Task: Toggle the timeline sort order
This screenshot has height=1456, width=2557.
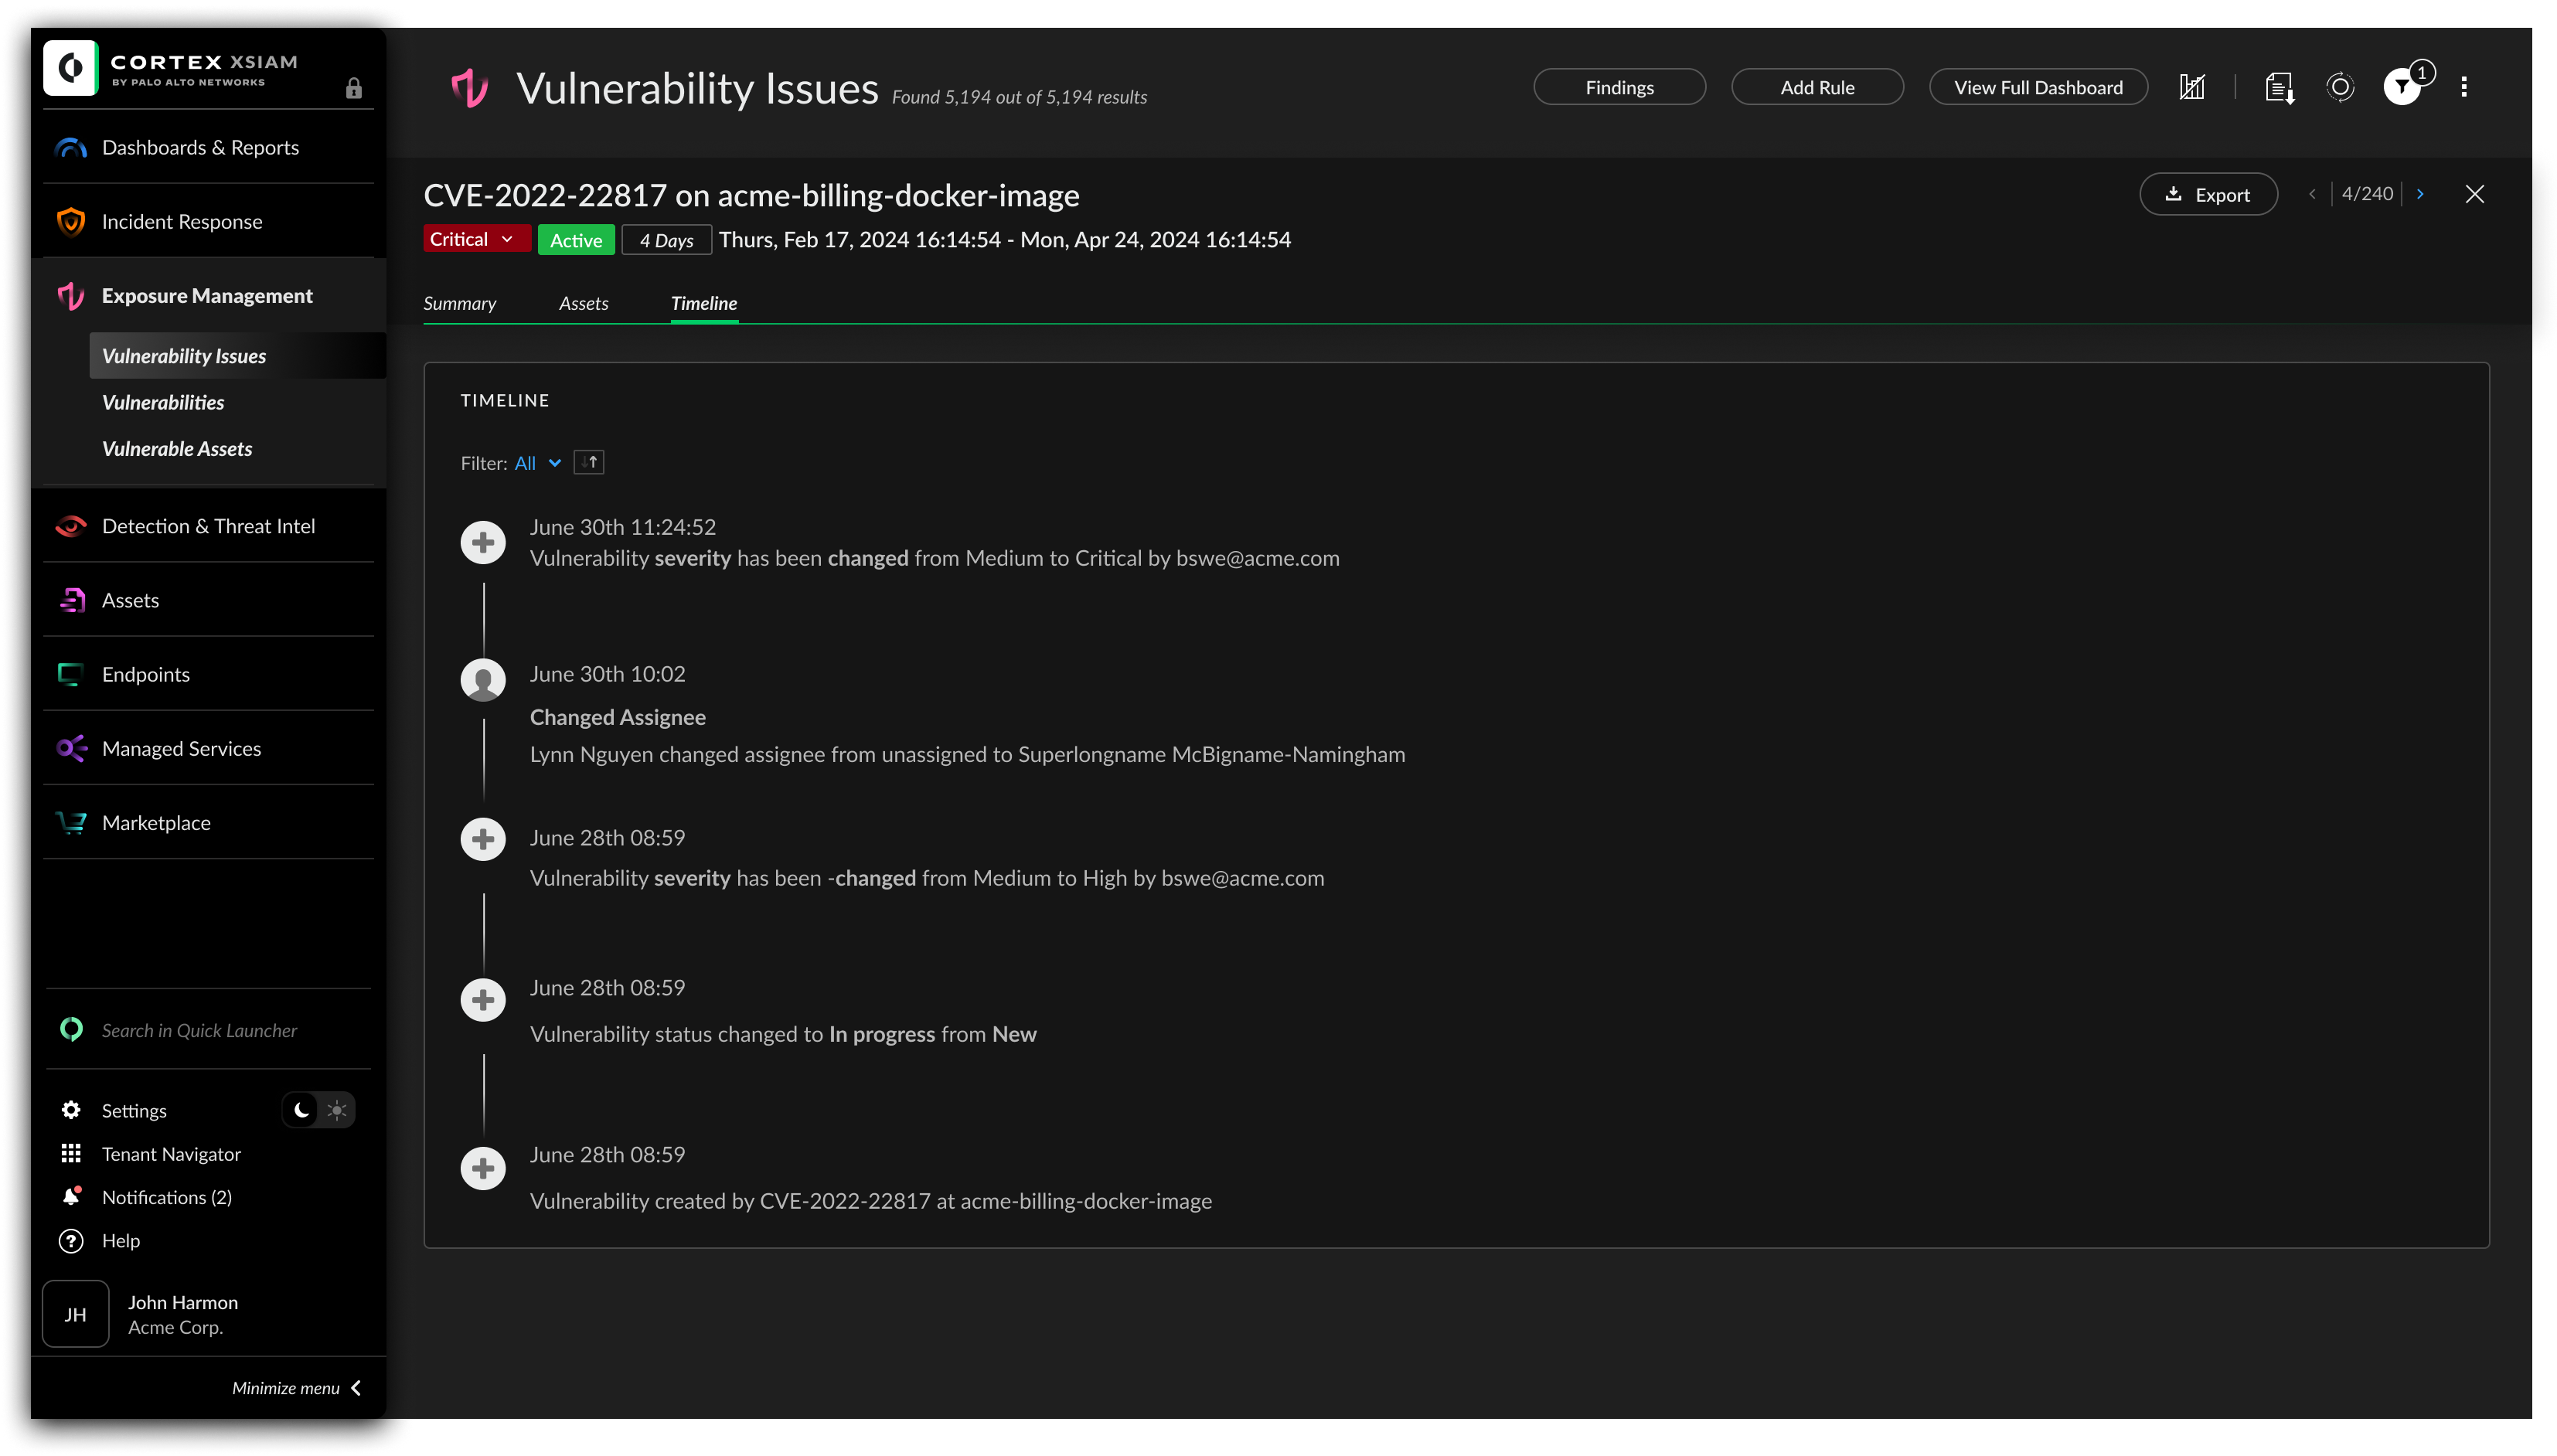Action: 588,462
